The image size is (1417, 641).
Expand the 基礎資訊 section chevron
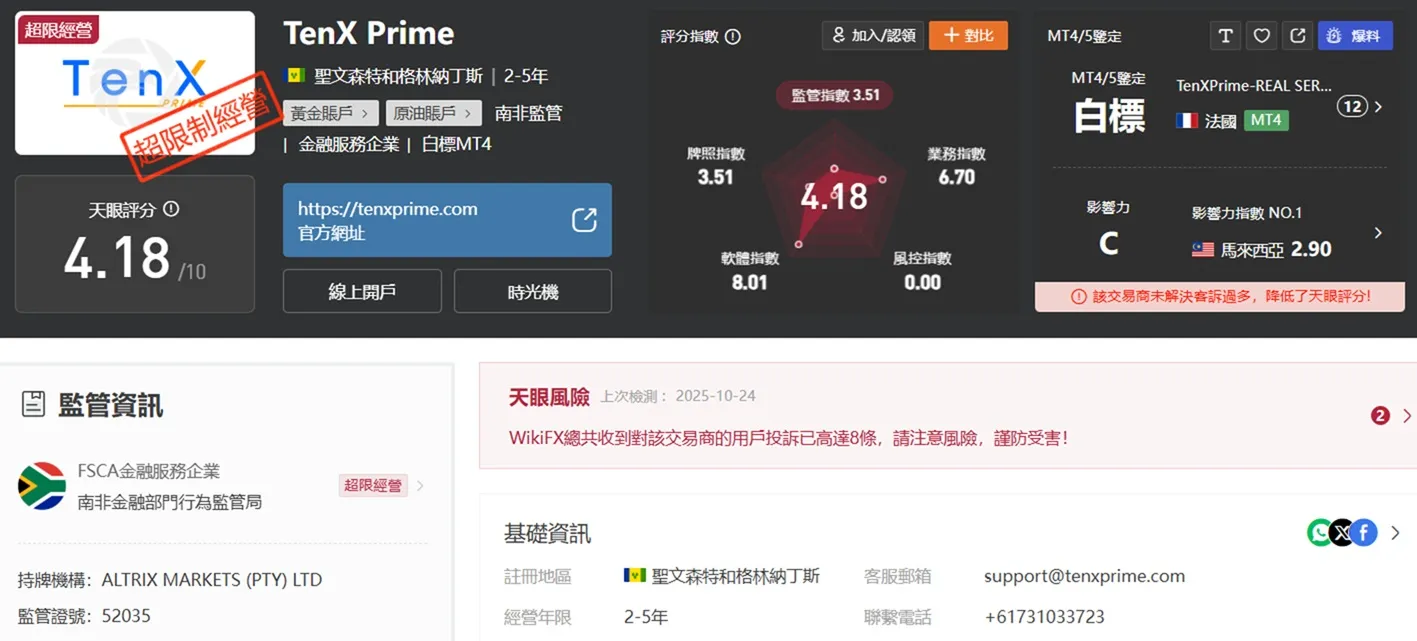pos(1396,533)
